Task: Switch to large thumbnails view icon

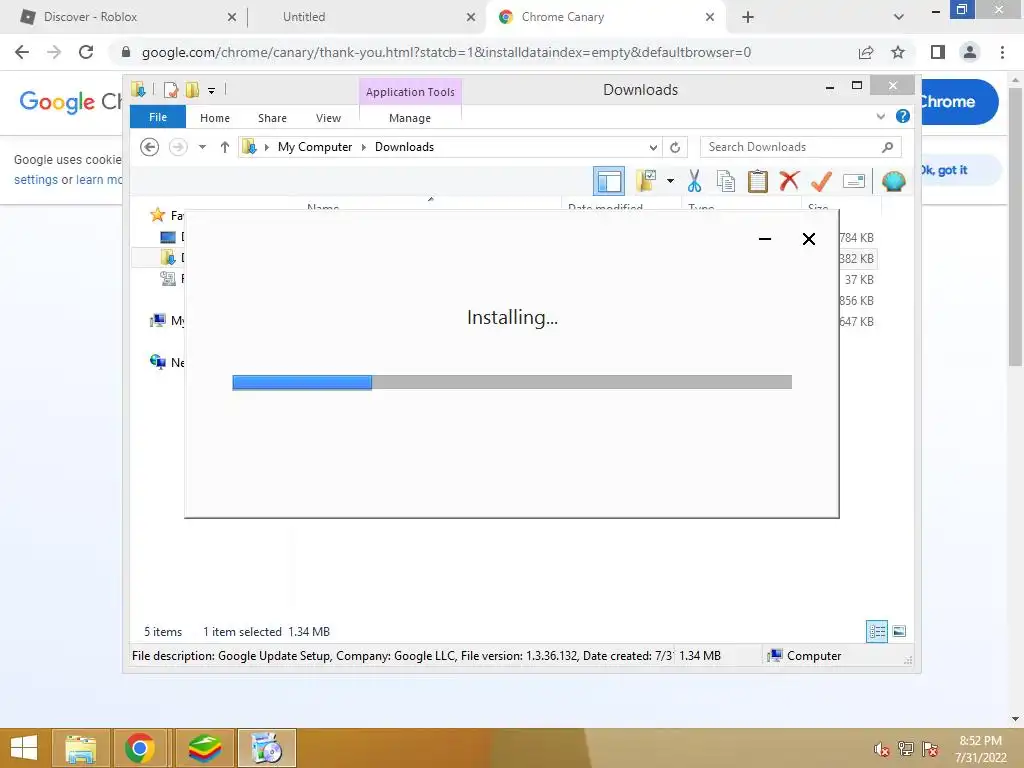Action: (x=899, y=631)
